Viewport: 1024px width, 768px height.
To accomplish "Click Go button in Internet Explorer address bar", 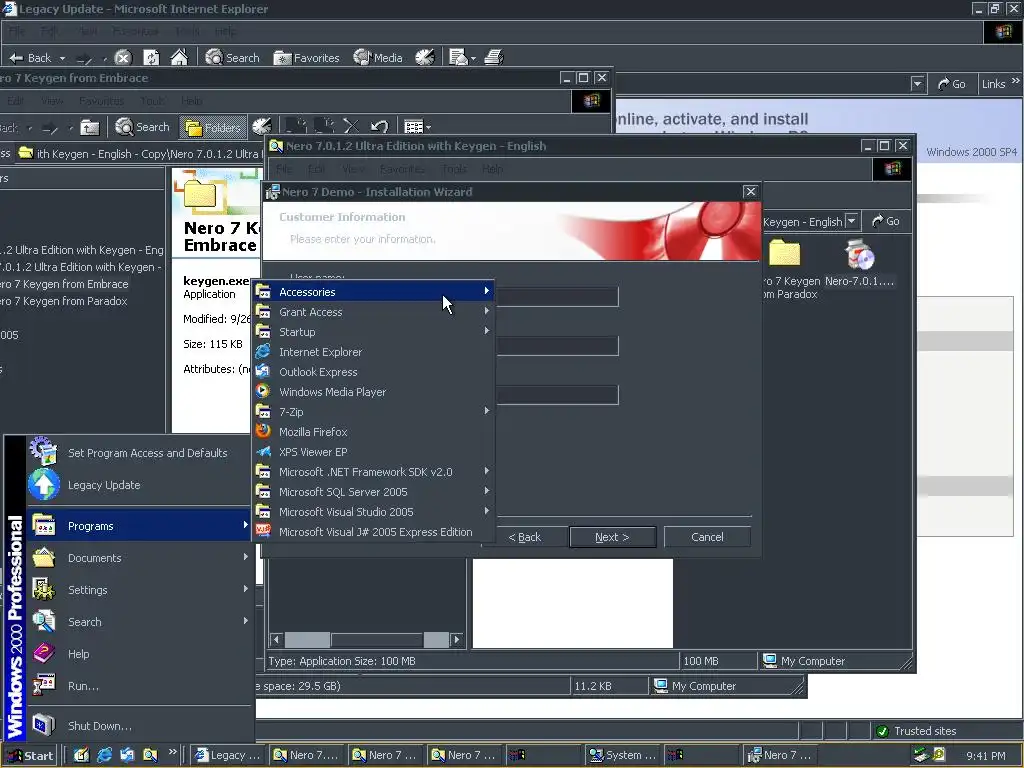I will tap(951, 84).
